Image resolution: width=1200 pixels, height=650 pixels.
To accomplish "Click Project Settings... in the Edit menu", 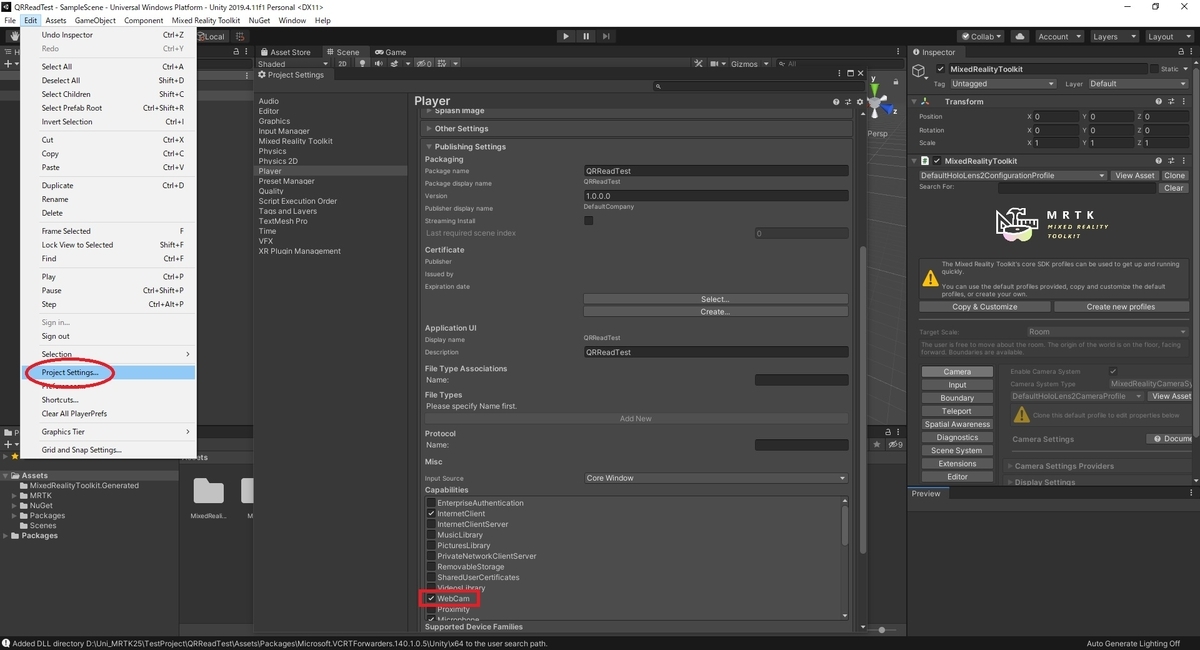I will (x=70, y=373).
